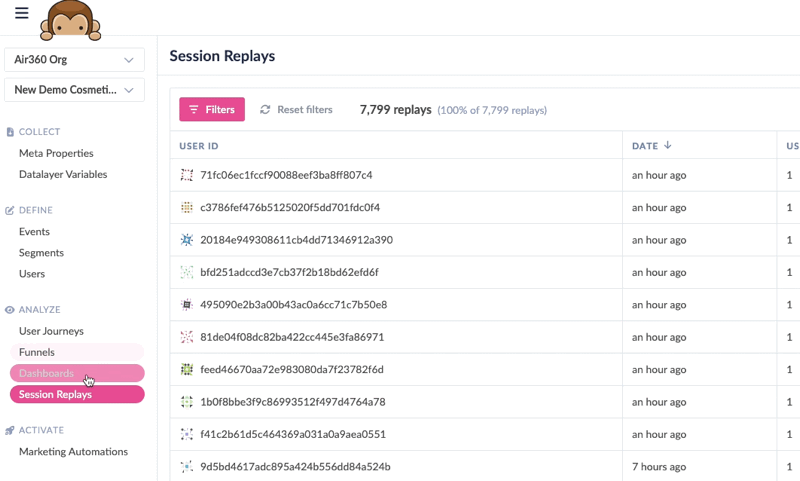Click identicon of user 71fc06ec1fccf90088eef3ba8ff807c4
The image size is (800, 481).
[x=187, y=175]
